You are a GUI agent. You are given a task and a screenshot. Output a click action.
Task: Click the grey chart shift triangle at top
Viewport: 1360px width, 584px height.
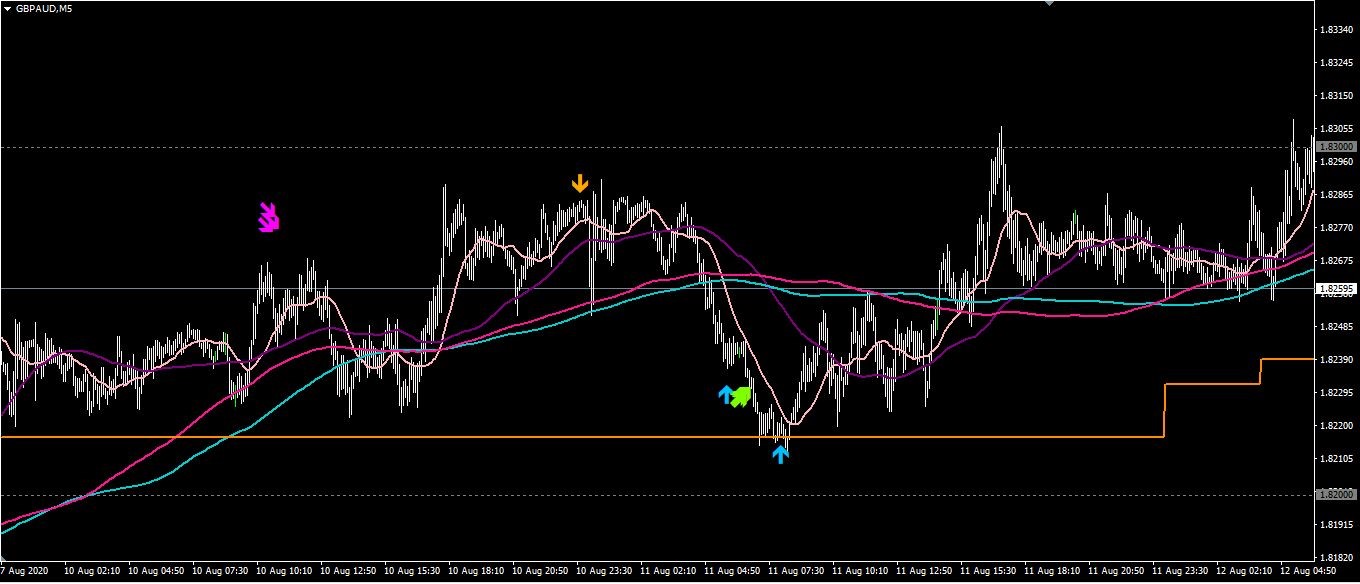[x=1048, y=3]
